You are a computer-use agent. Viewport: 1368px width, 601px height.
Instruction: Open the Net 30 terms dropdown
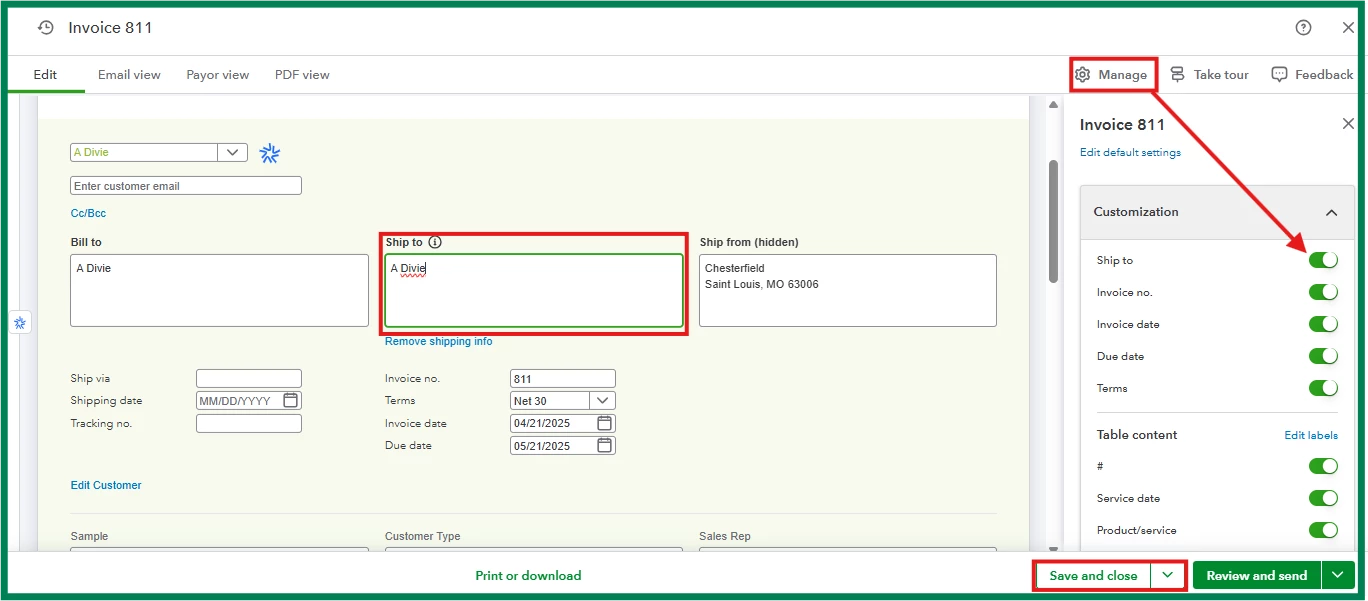(x=603, y=400)
